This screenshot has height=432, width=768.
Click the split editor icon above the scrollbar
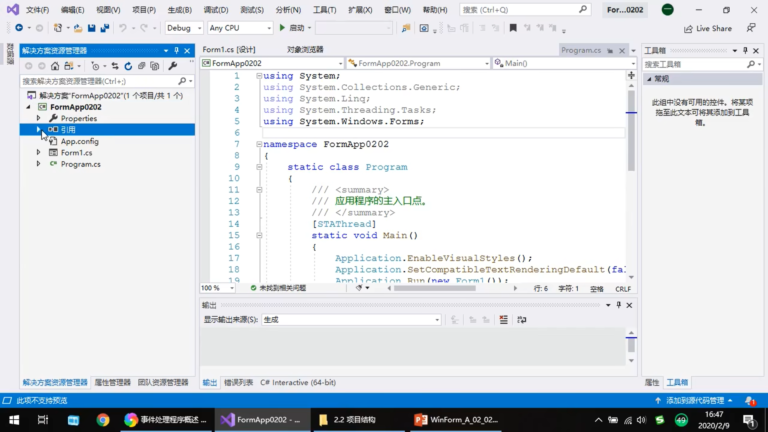tap(631, 75)
